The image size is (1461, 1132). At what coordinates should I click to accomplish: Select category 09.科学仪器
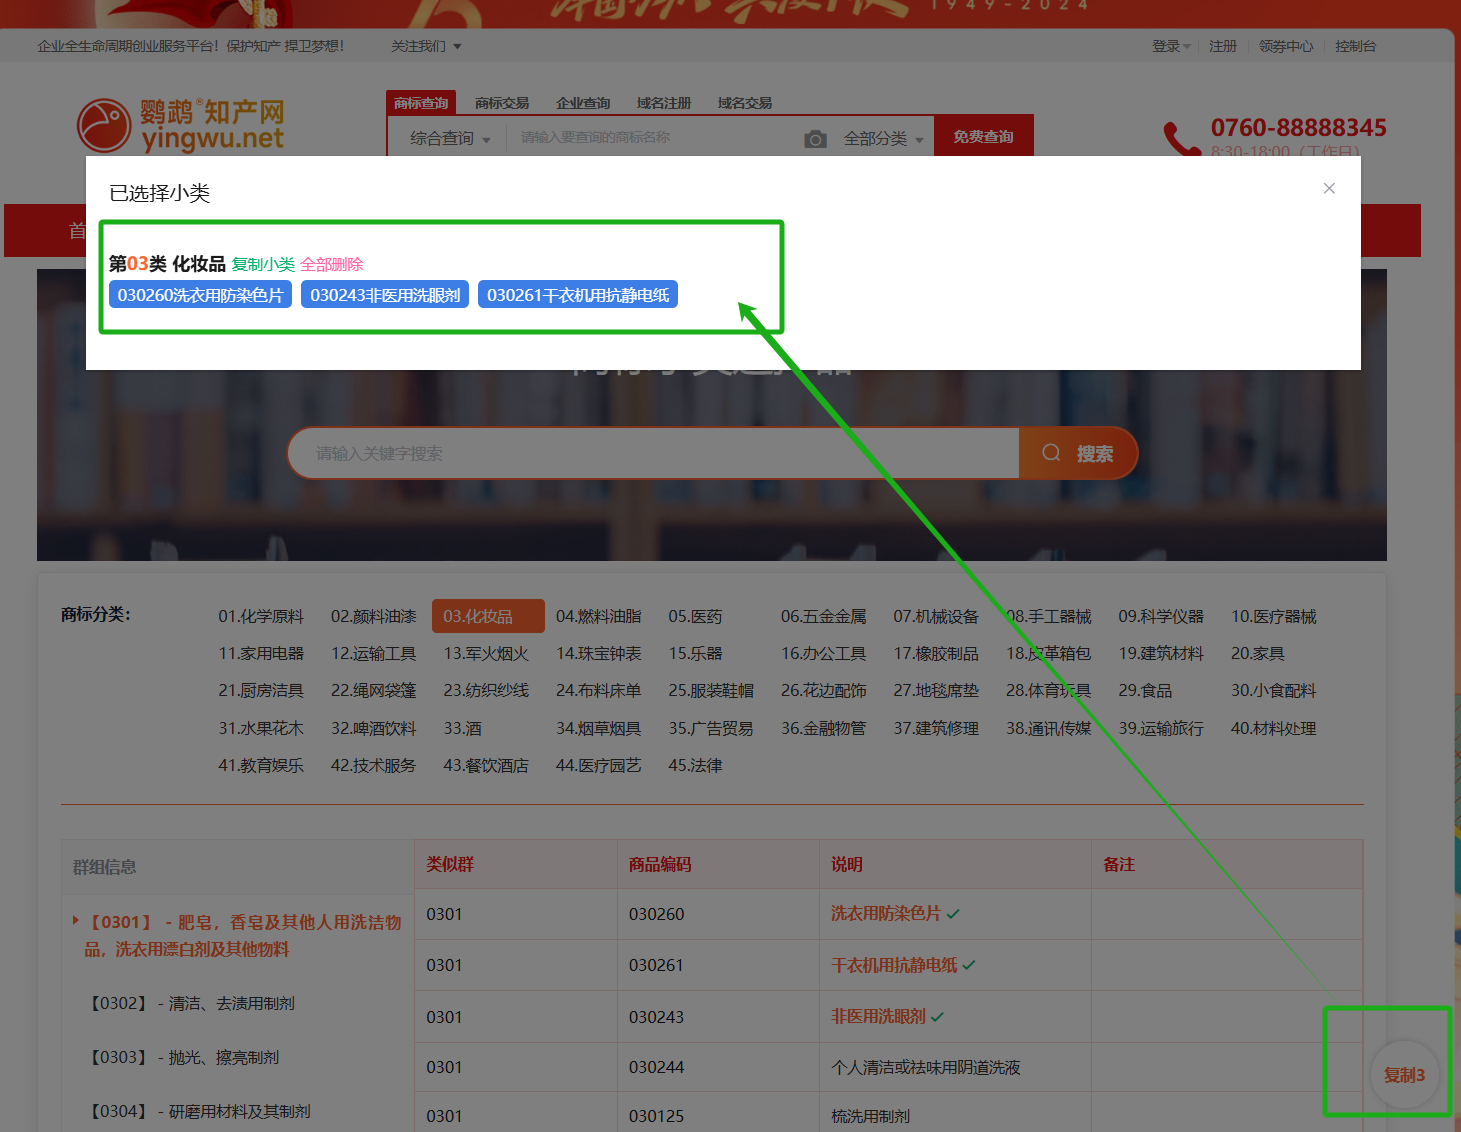pos(1160,617)
